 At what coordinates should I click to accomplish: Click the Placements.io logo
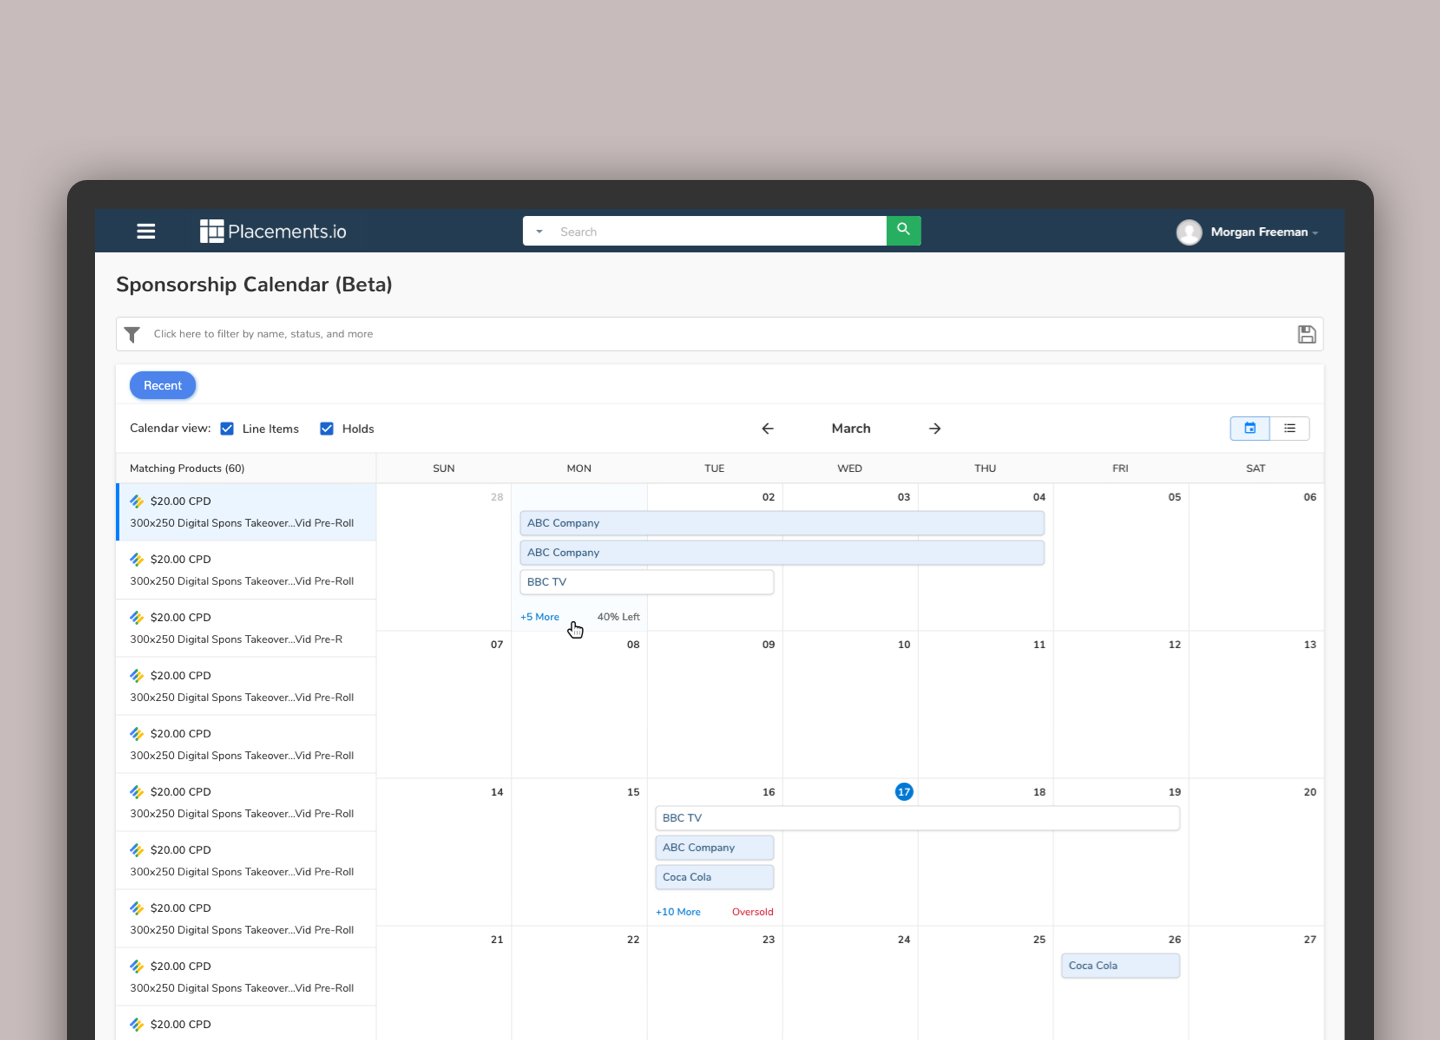coord(273,231)
